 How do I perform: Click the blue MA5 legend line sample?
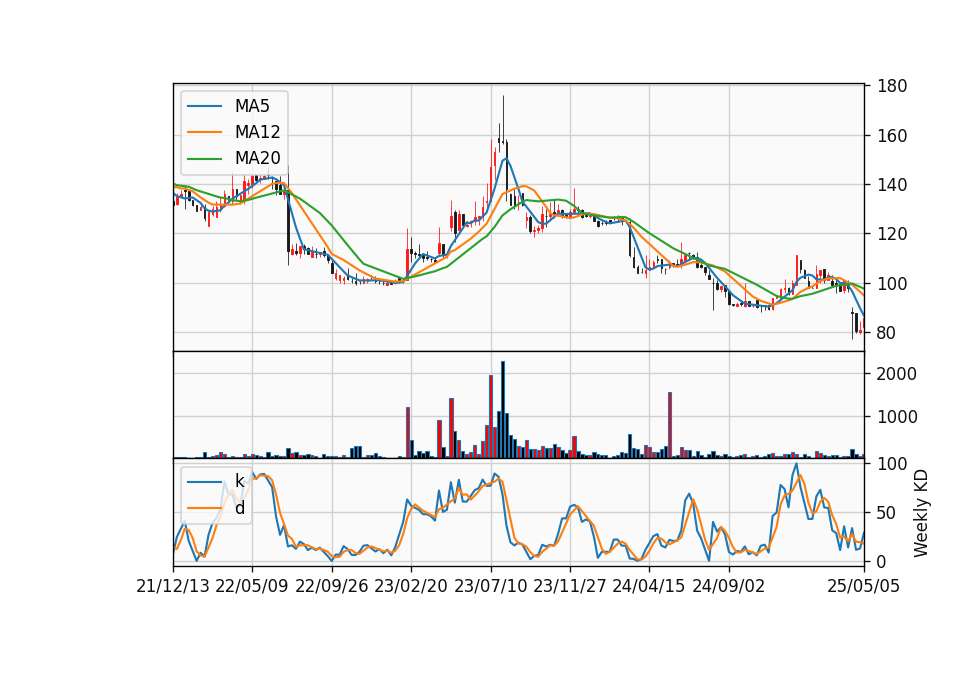point(204,107)
